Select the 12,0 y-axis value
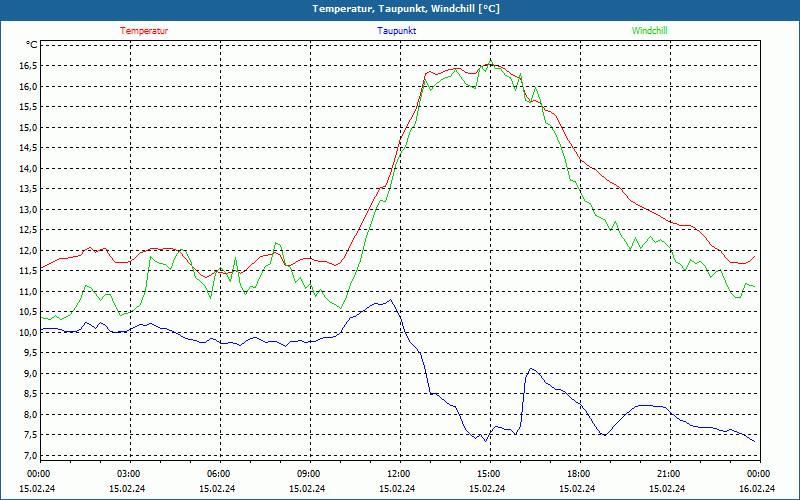The width and height of the screenshot is (800, 500). 28,251
